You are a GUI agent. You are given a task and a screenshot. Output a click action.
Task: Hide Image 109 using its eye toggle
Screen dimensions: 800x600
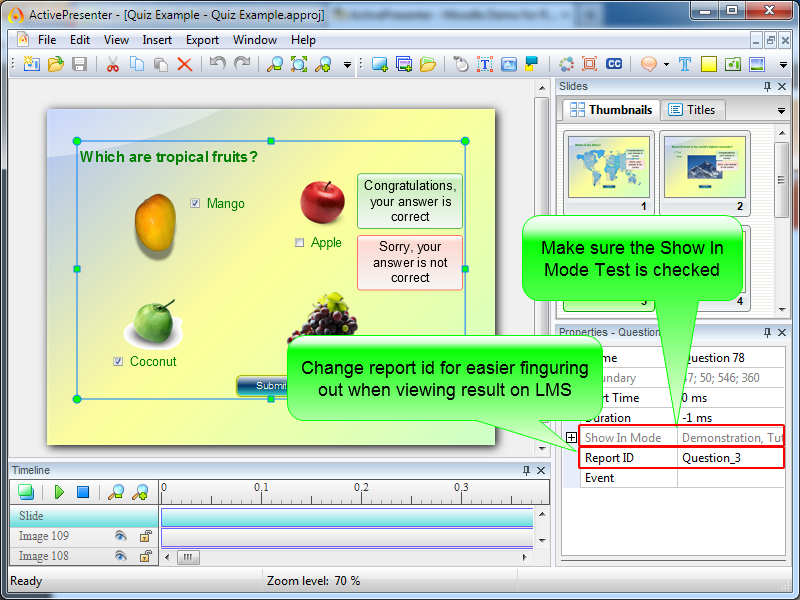click(x=121, y=536)
